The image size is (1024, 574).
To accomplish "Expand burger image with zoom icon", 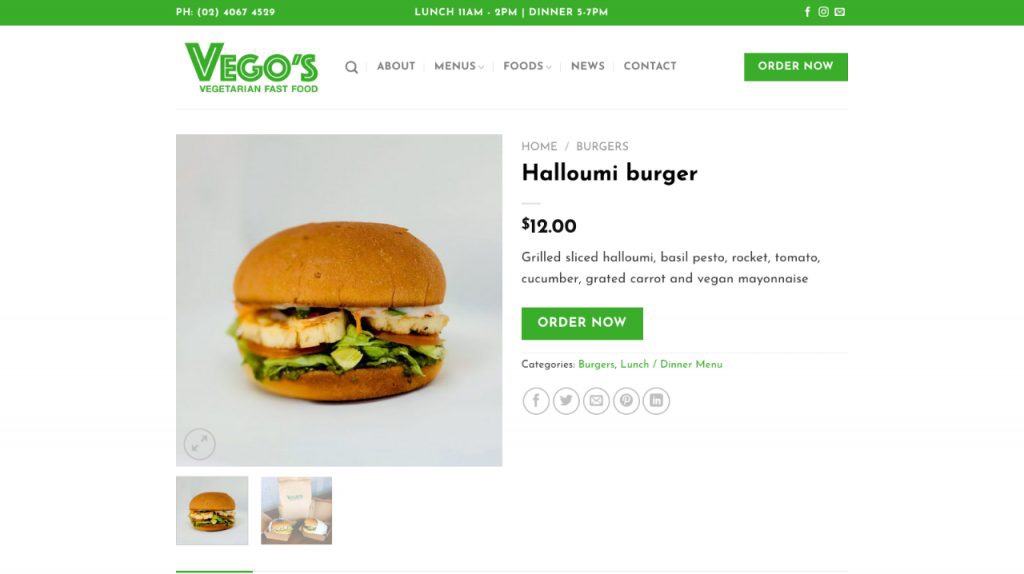I will click(x=200, y=444).
